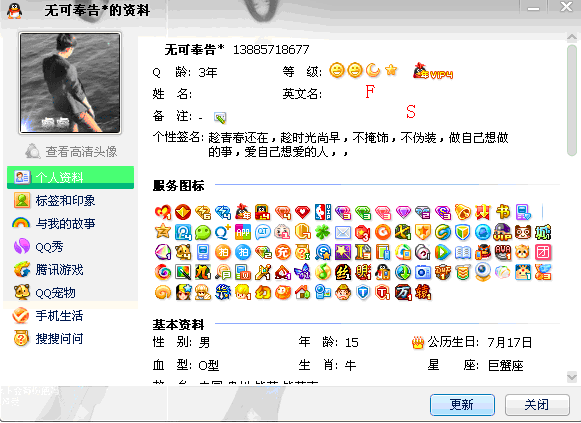Click the VIP4 member badge beside level

pyautogui.click(x=433, y=71)
